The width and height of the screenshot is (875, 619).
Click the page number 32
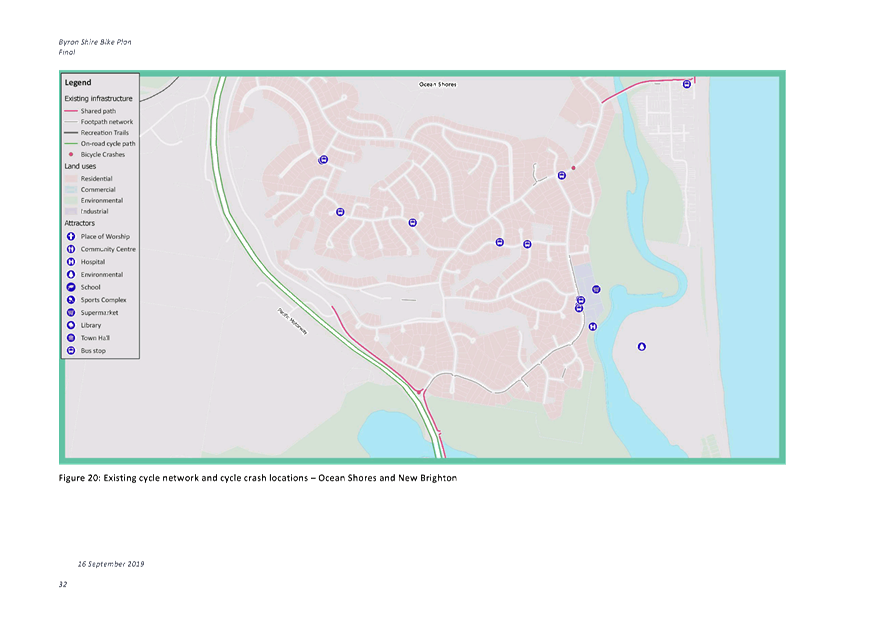pos(62,584)
